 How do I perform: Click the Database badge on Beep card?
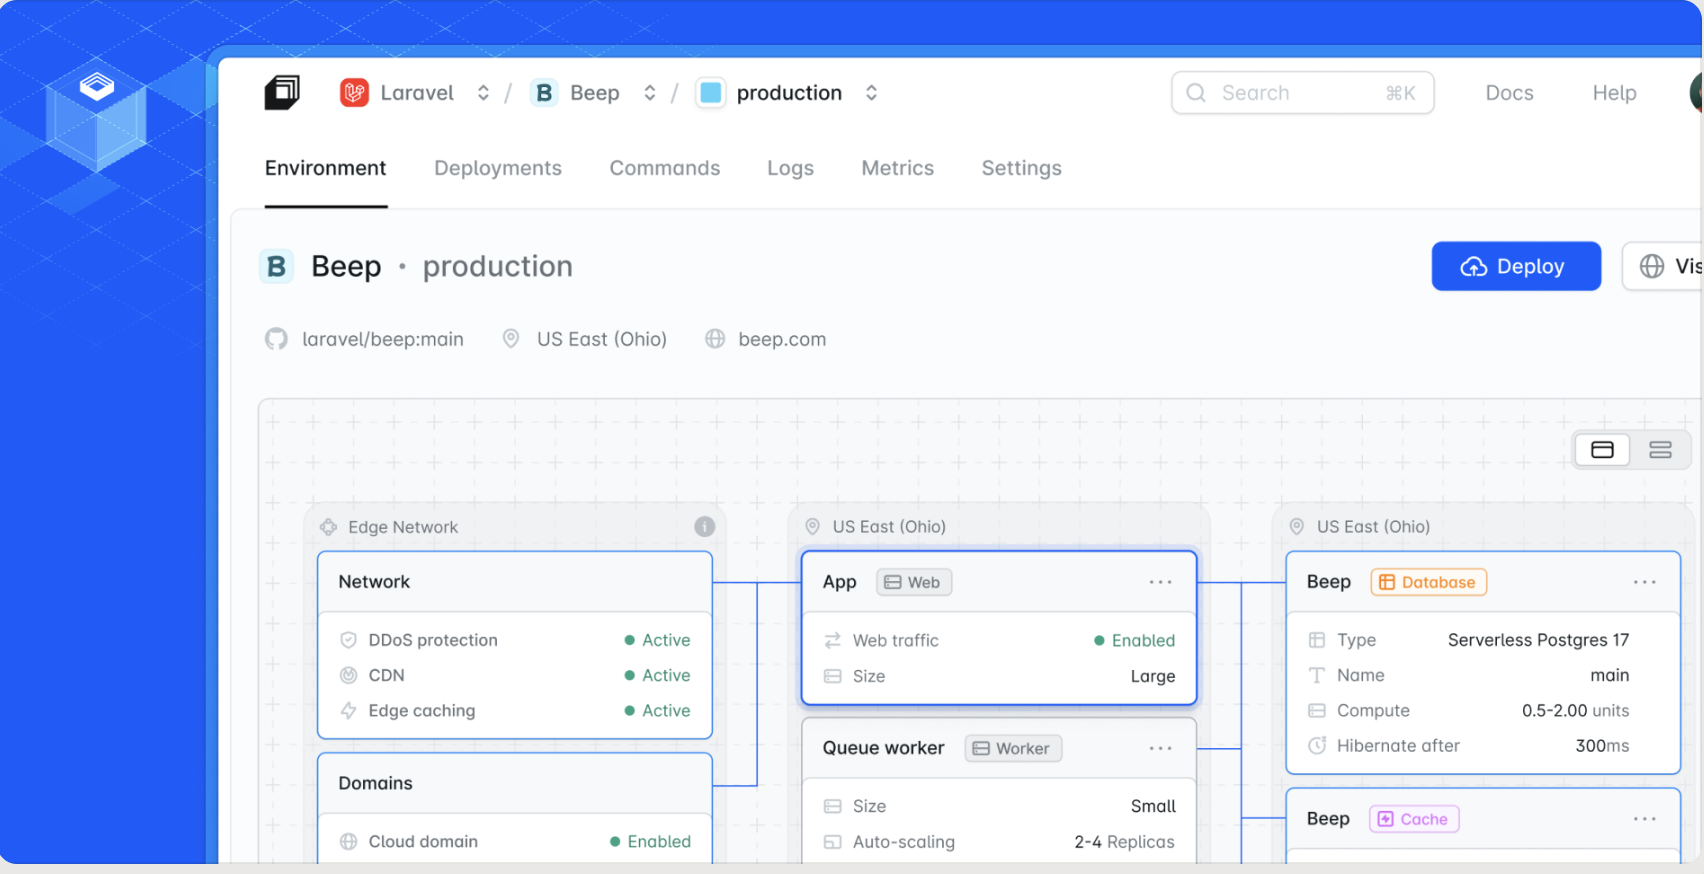(1428, 582)
